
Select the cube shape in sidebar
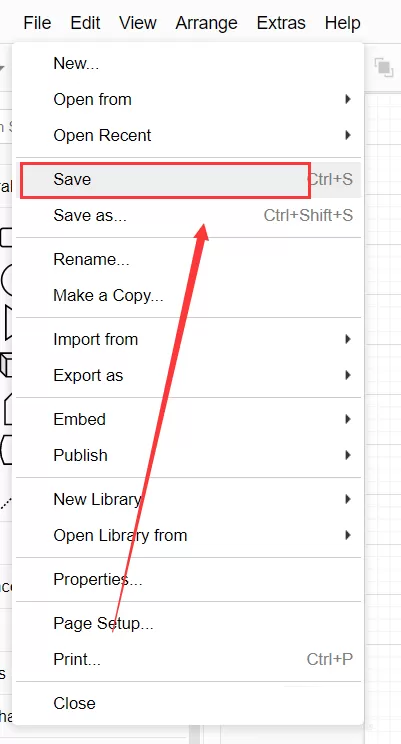(x=6, y=364)
